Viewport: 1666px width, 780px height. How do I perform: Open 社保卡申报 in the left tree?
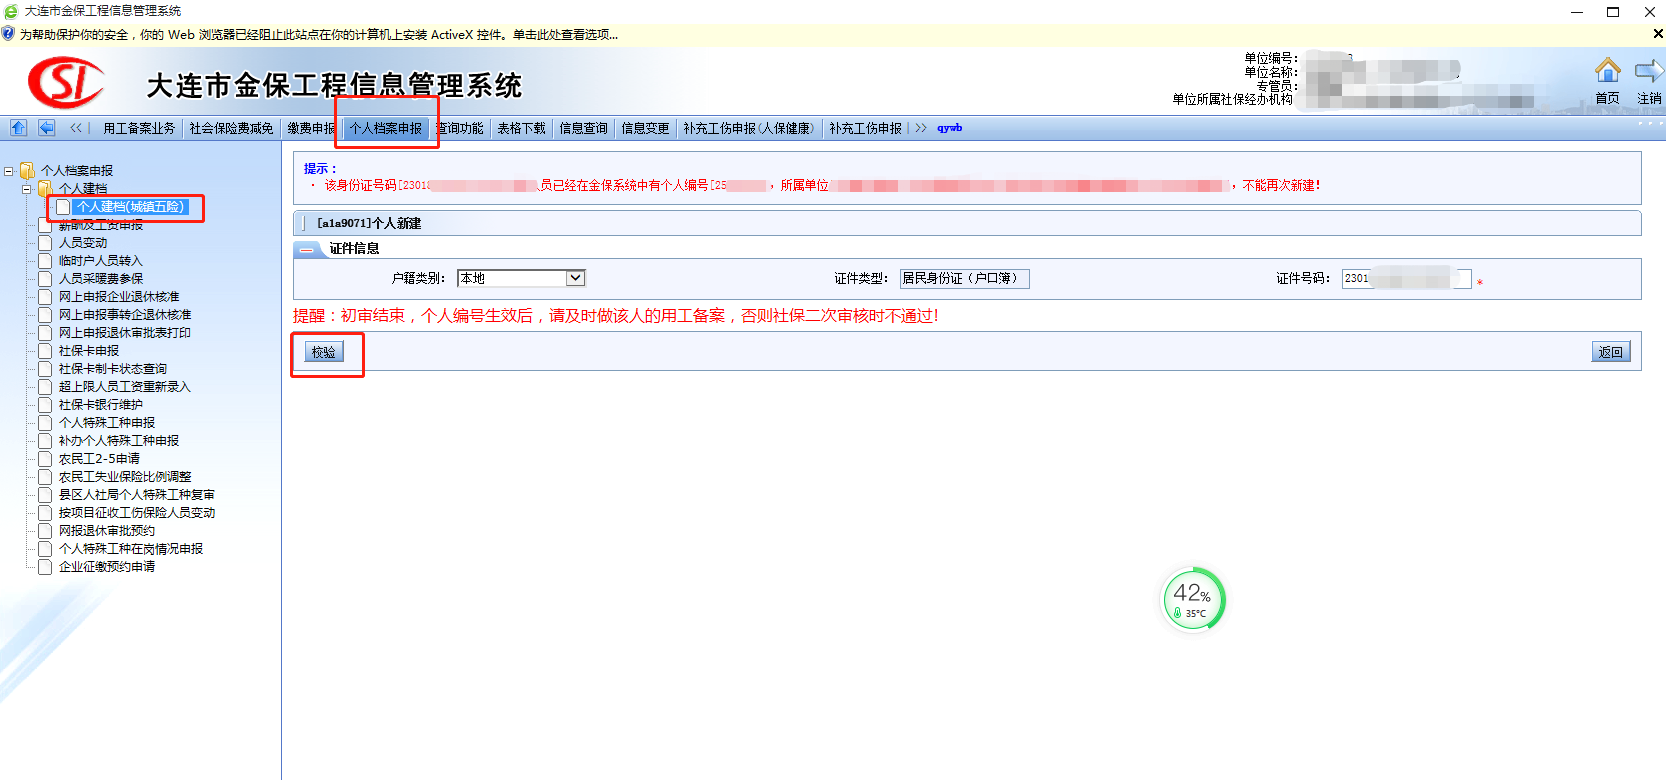click(x=89, y=351)
